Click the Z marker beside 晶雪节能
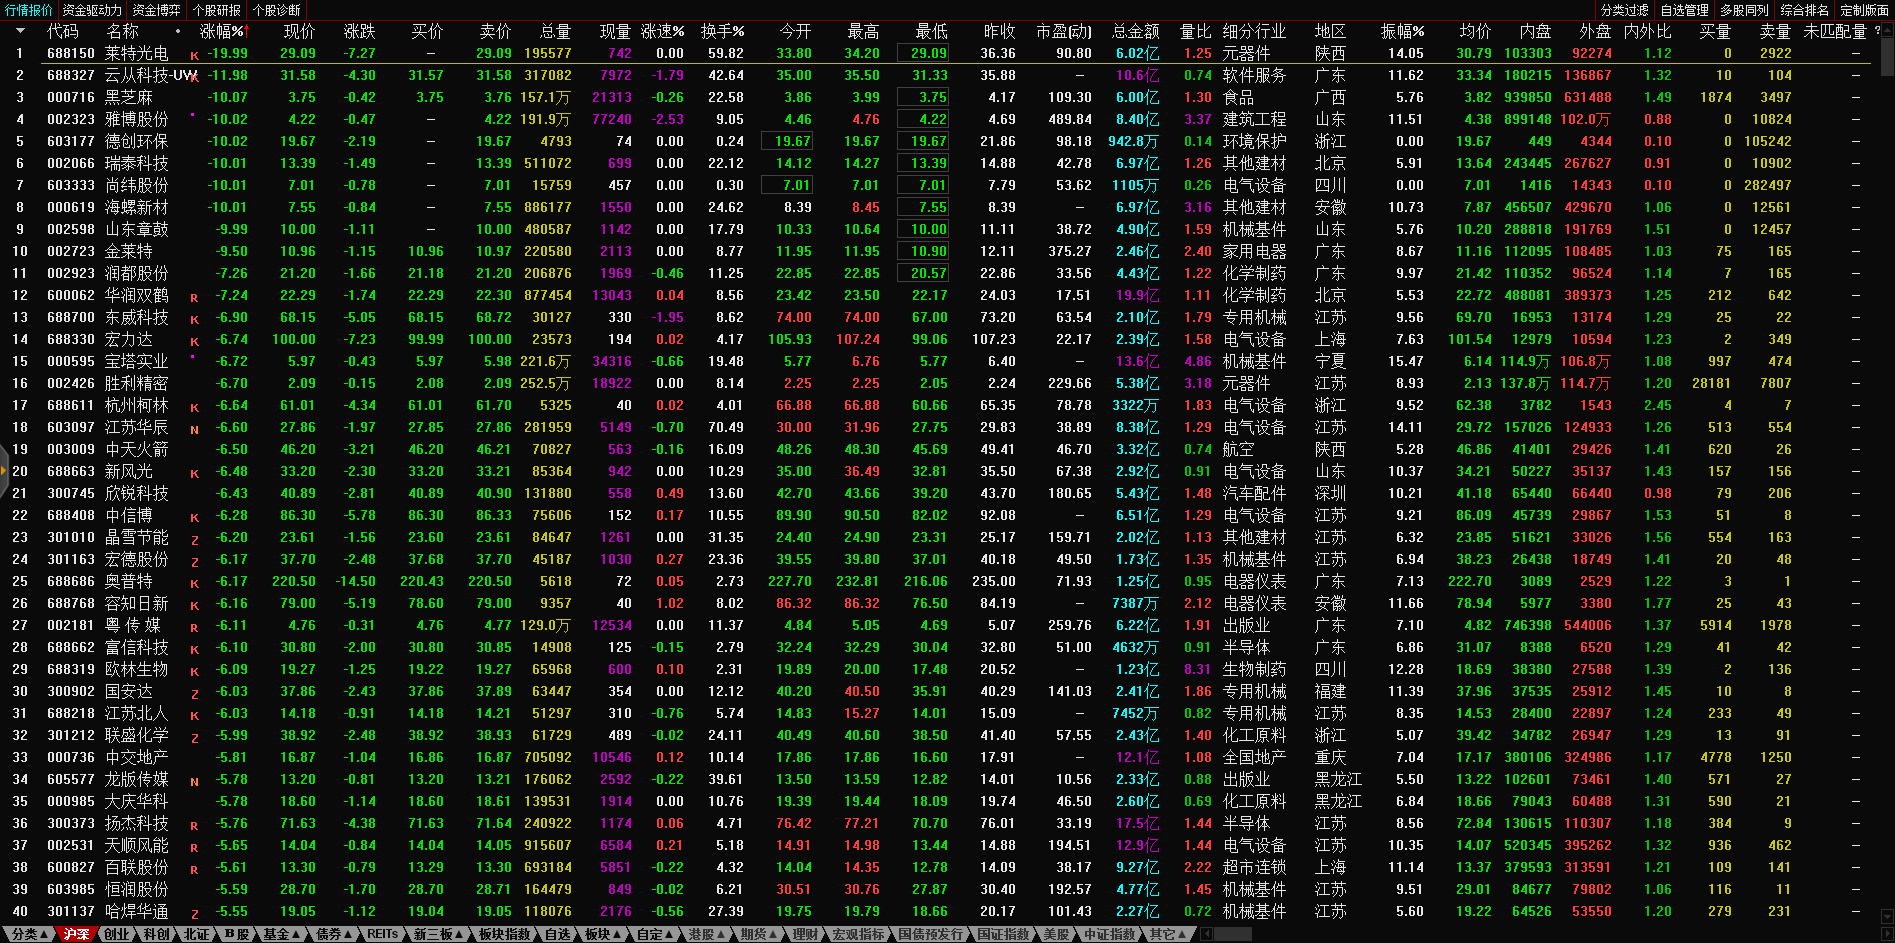The image size is (1895, 943). [194, 539]
